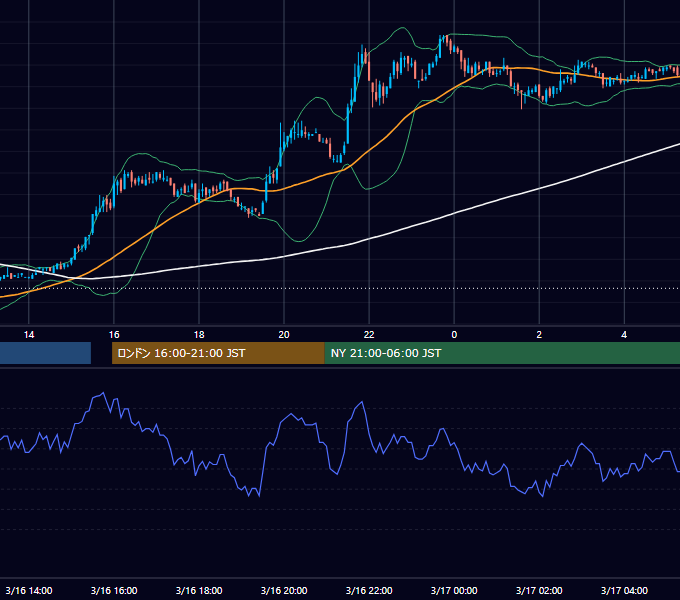Click the 3/17 00:00 date label
The image size is (680, 600).
pyautogui.click(x=454, y=590)
